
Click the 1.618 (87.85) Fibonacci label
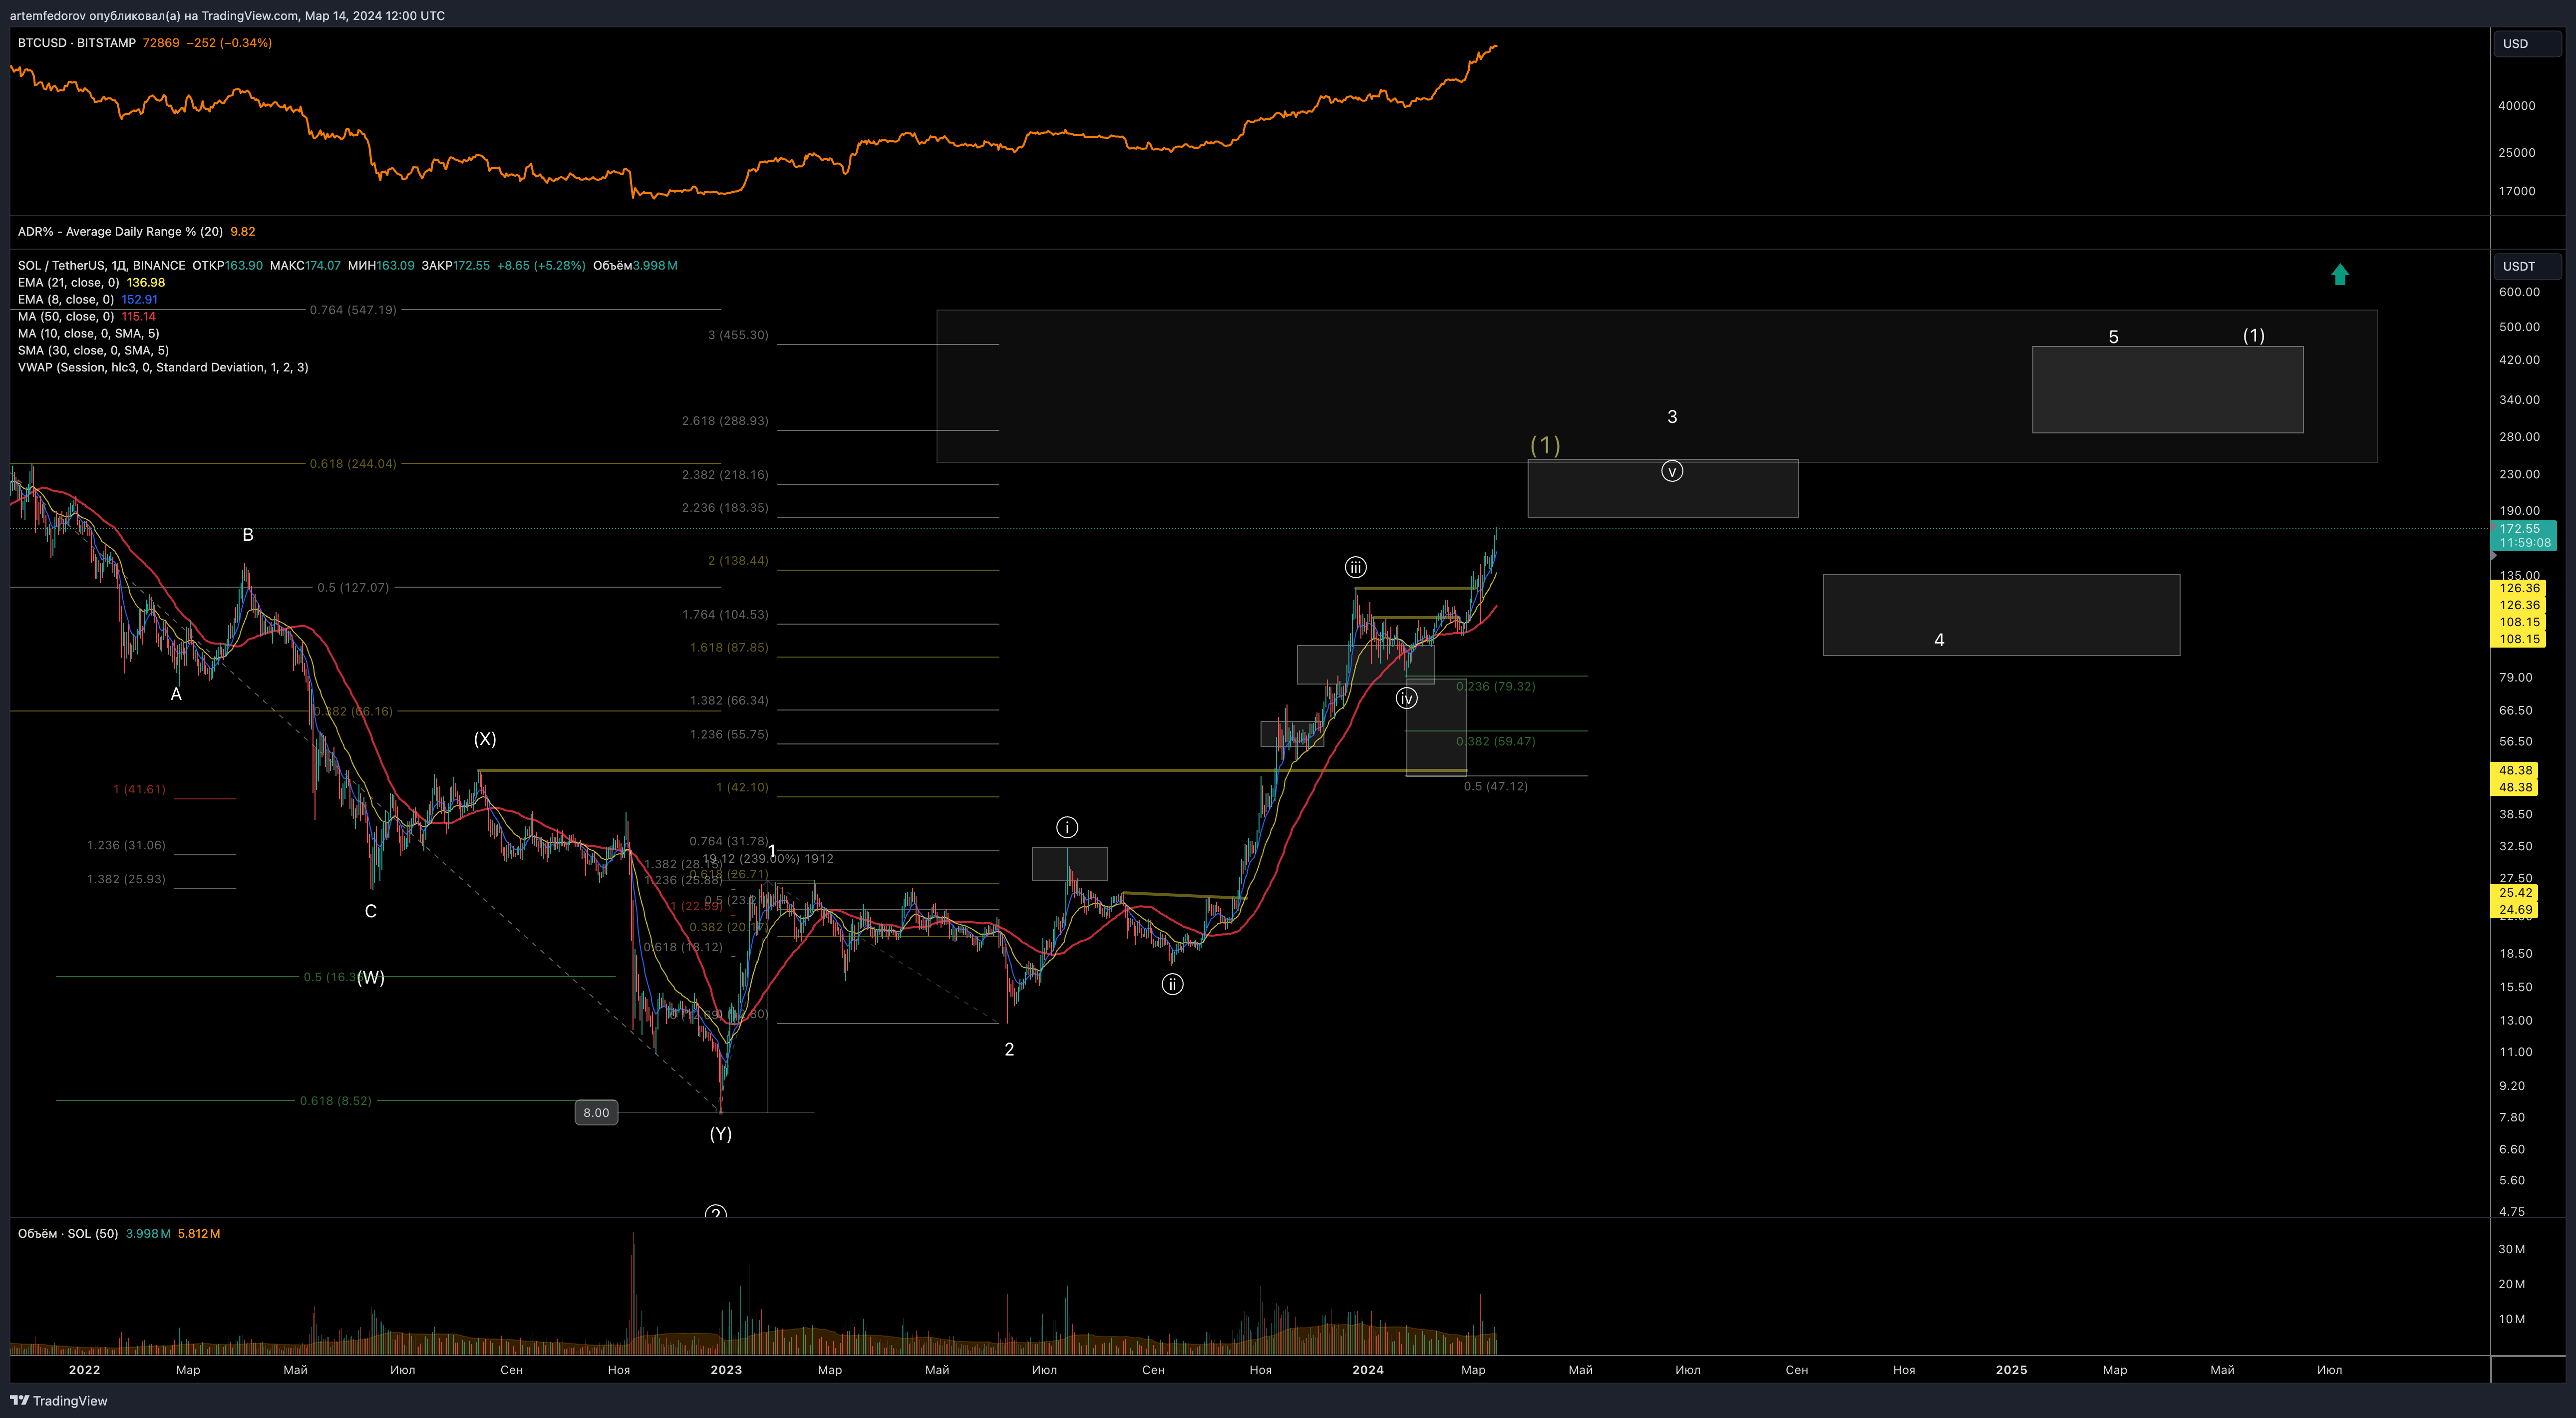point(729,648)
